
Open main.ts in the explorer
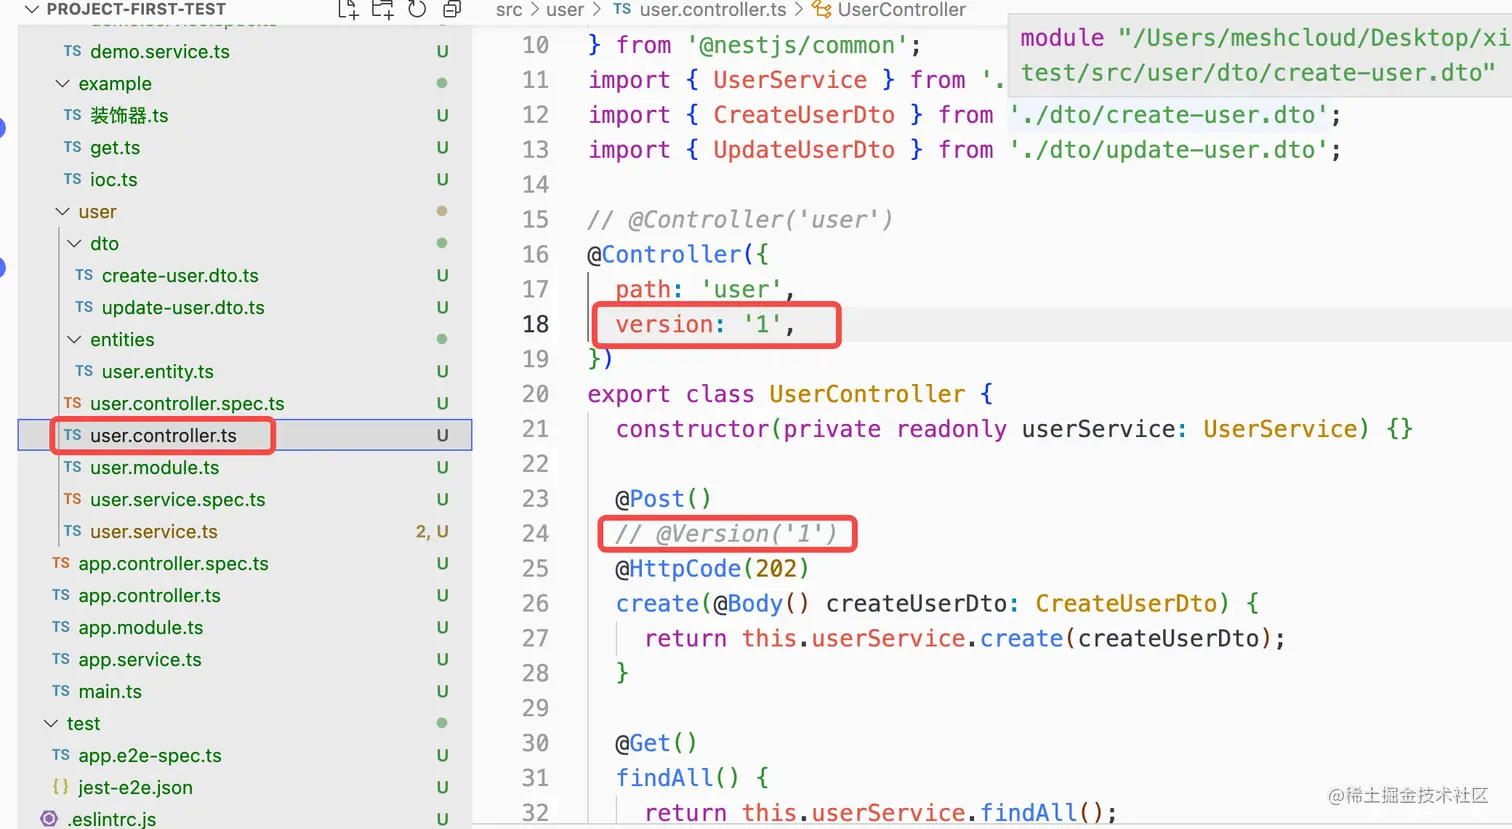tap(110, 691)
